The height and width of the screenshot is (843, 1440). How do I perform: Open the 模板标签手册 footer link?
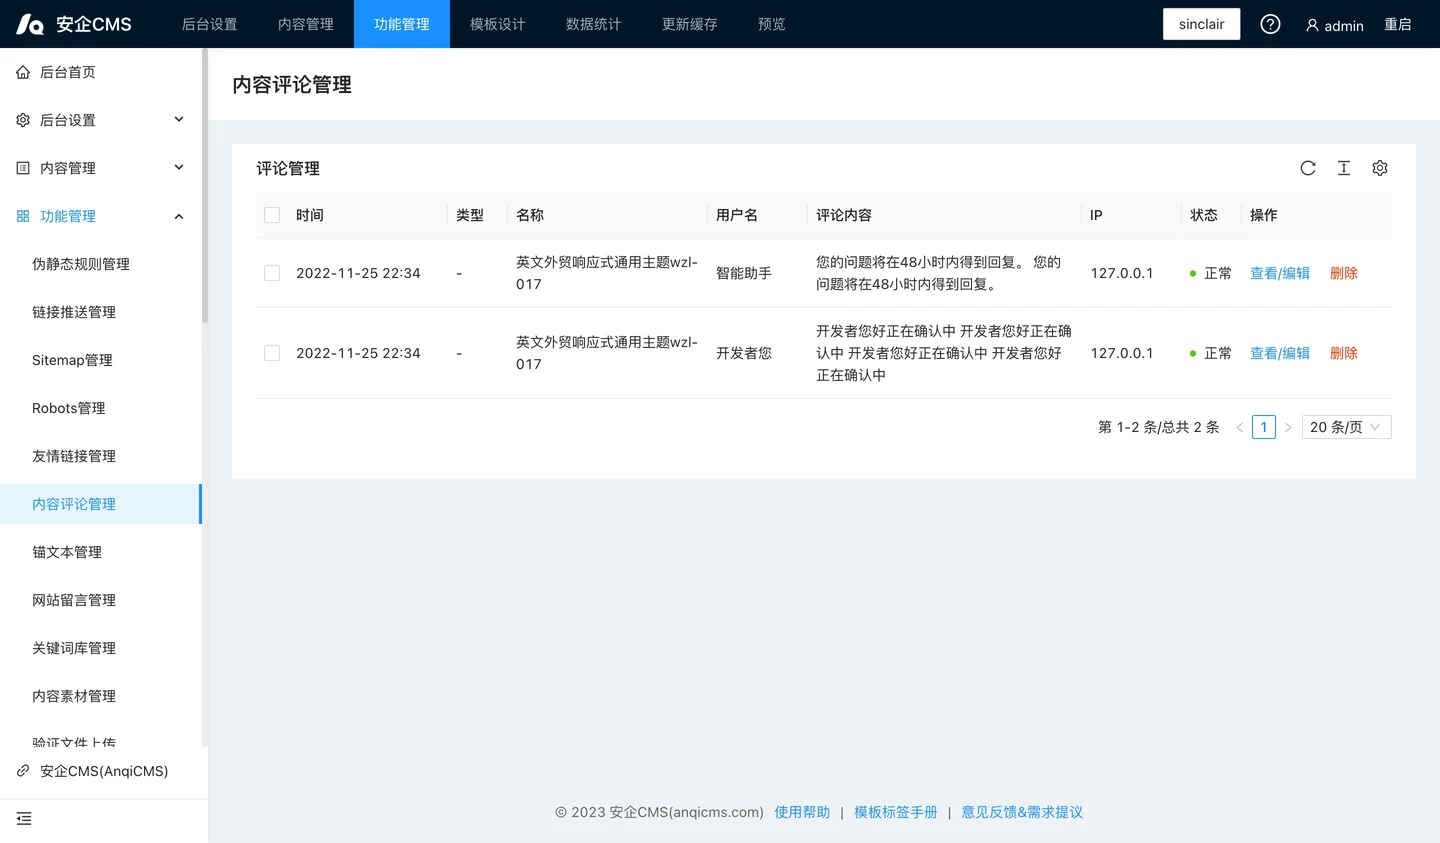(x=896, y=812)
